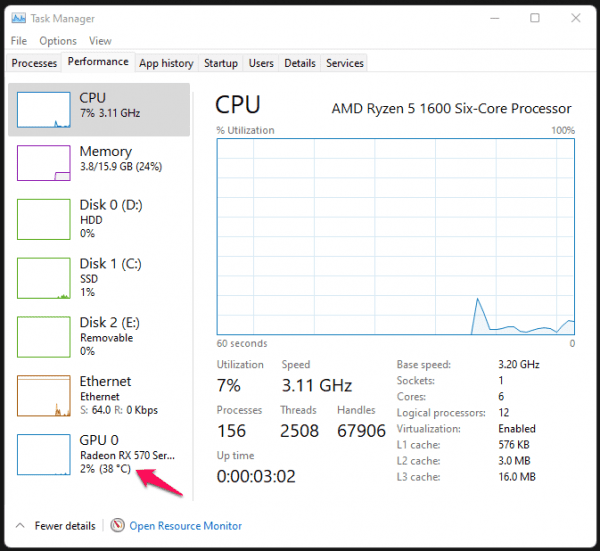Click the Virtualization Enabled value
Screen dimensions: 600x551
[x=517, y=429]
